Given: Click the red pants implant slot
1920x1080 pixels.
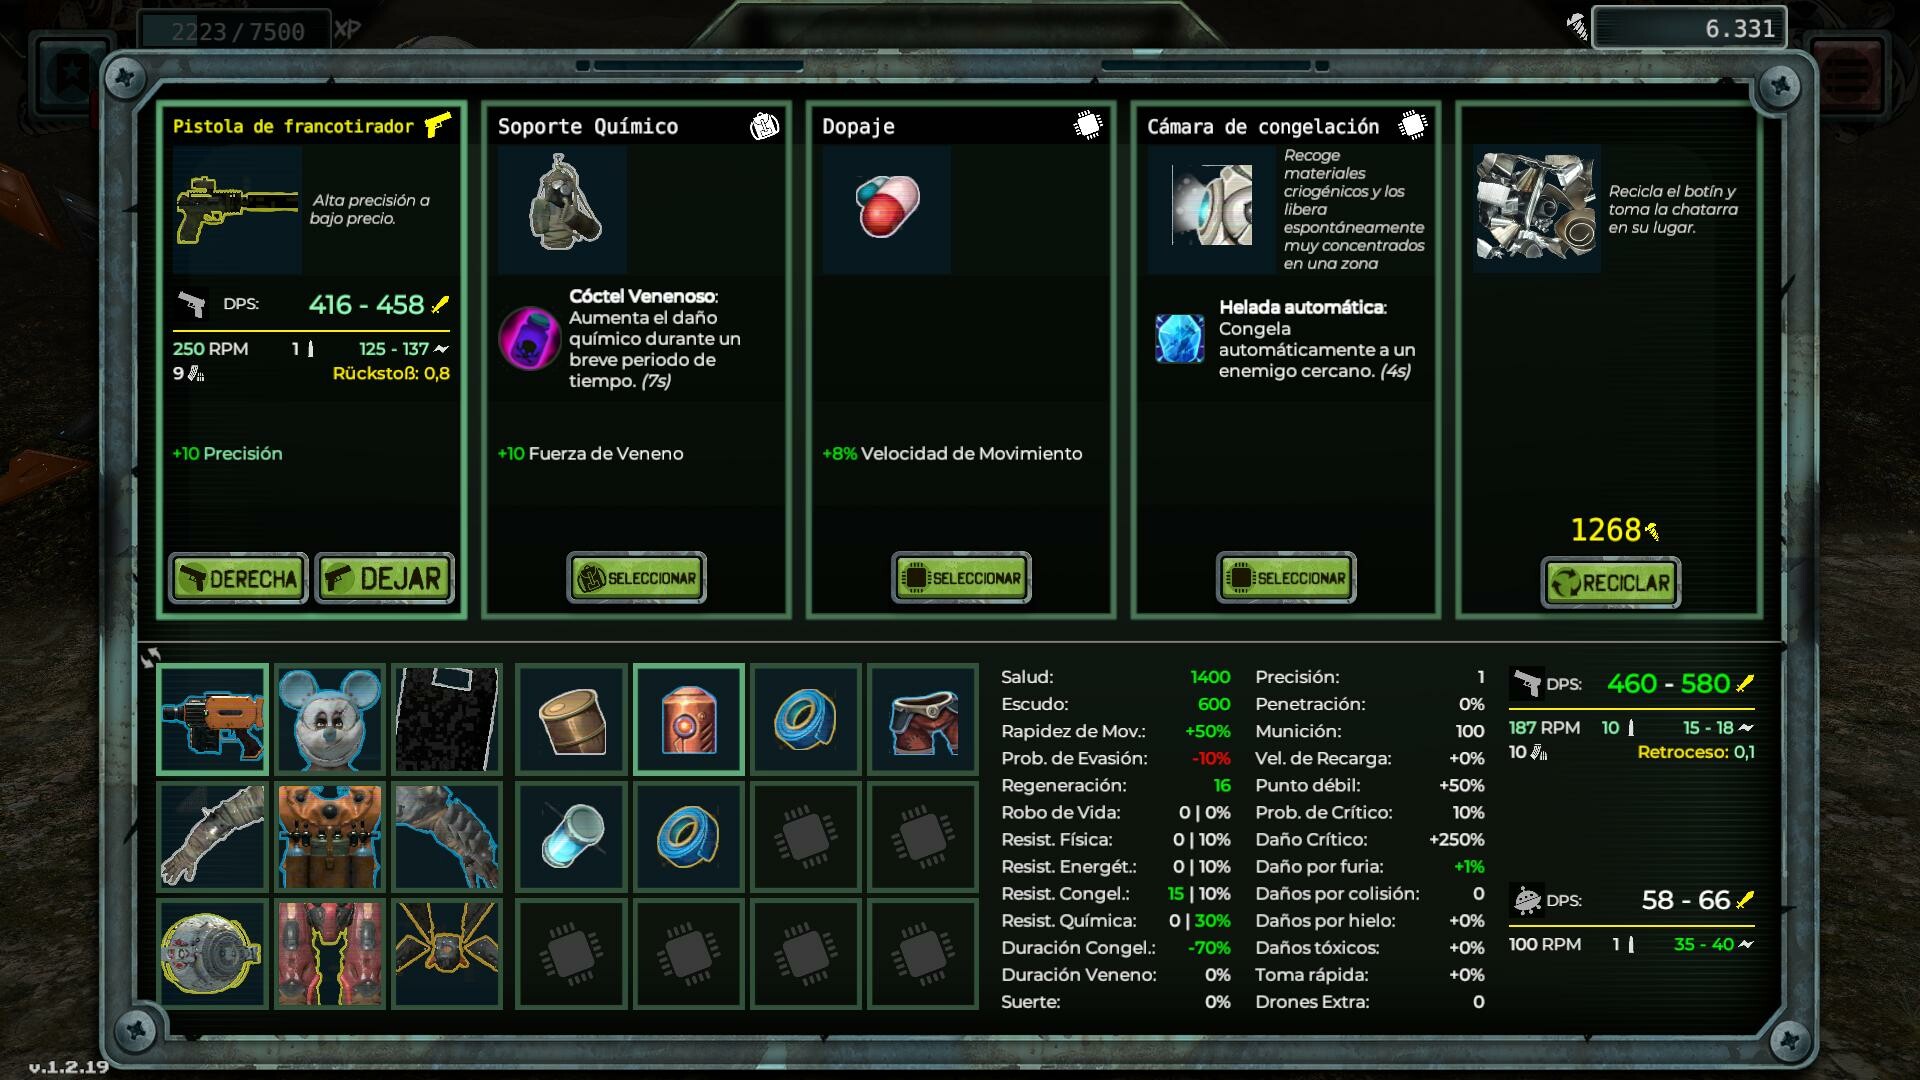Looking at the screenshot, I should pyautogui.click(x=923, y=719).
